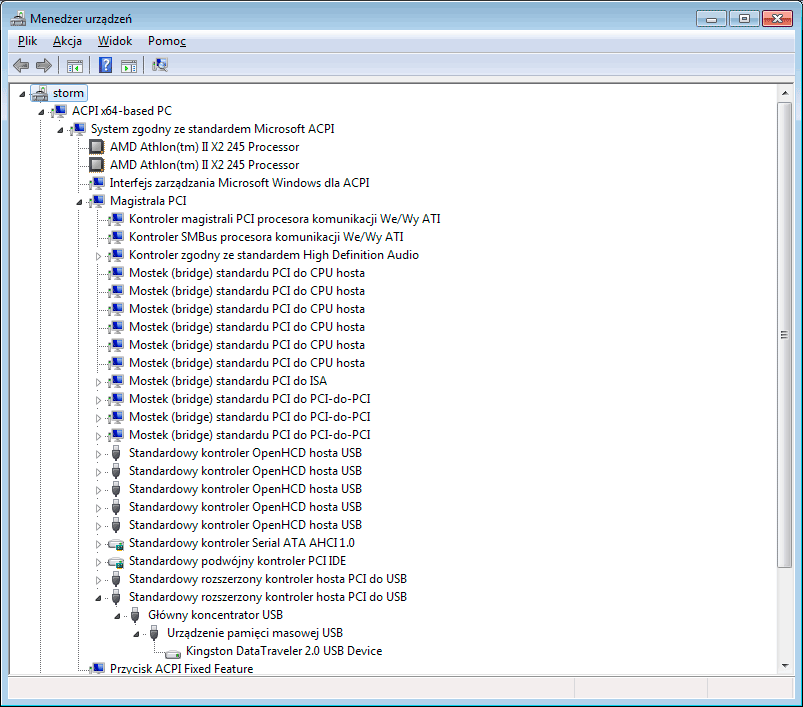Click the scrollbar up arrow

pos(785,93)
